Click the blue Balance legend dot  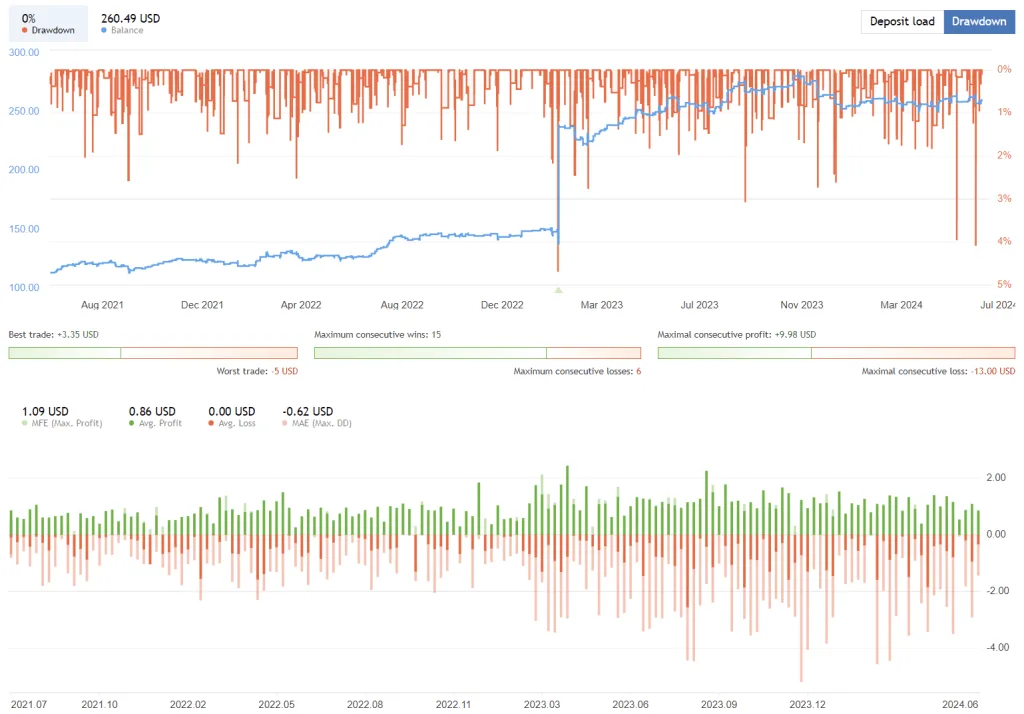(104, 30)
